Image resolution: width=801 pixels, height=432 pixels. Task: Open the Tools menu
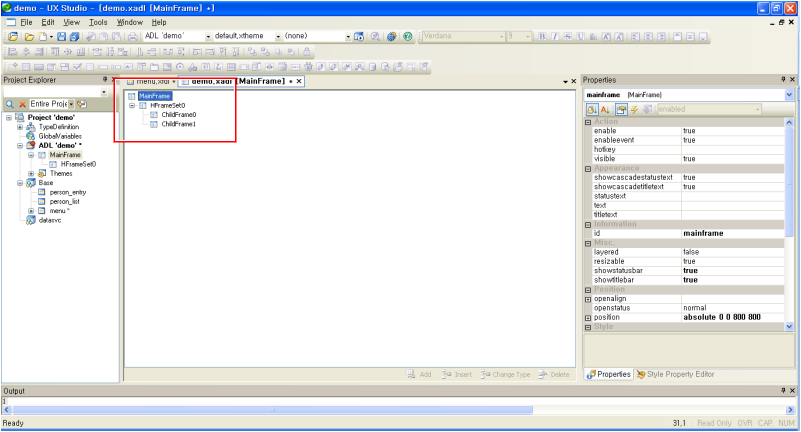click(98, 21)
